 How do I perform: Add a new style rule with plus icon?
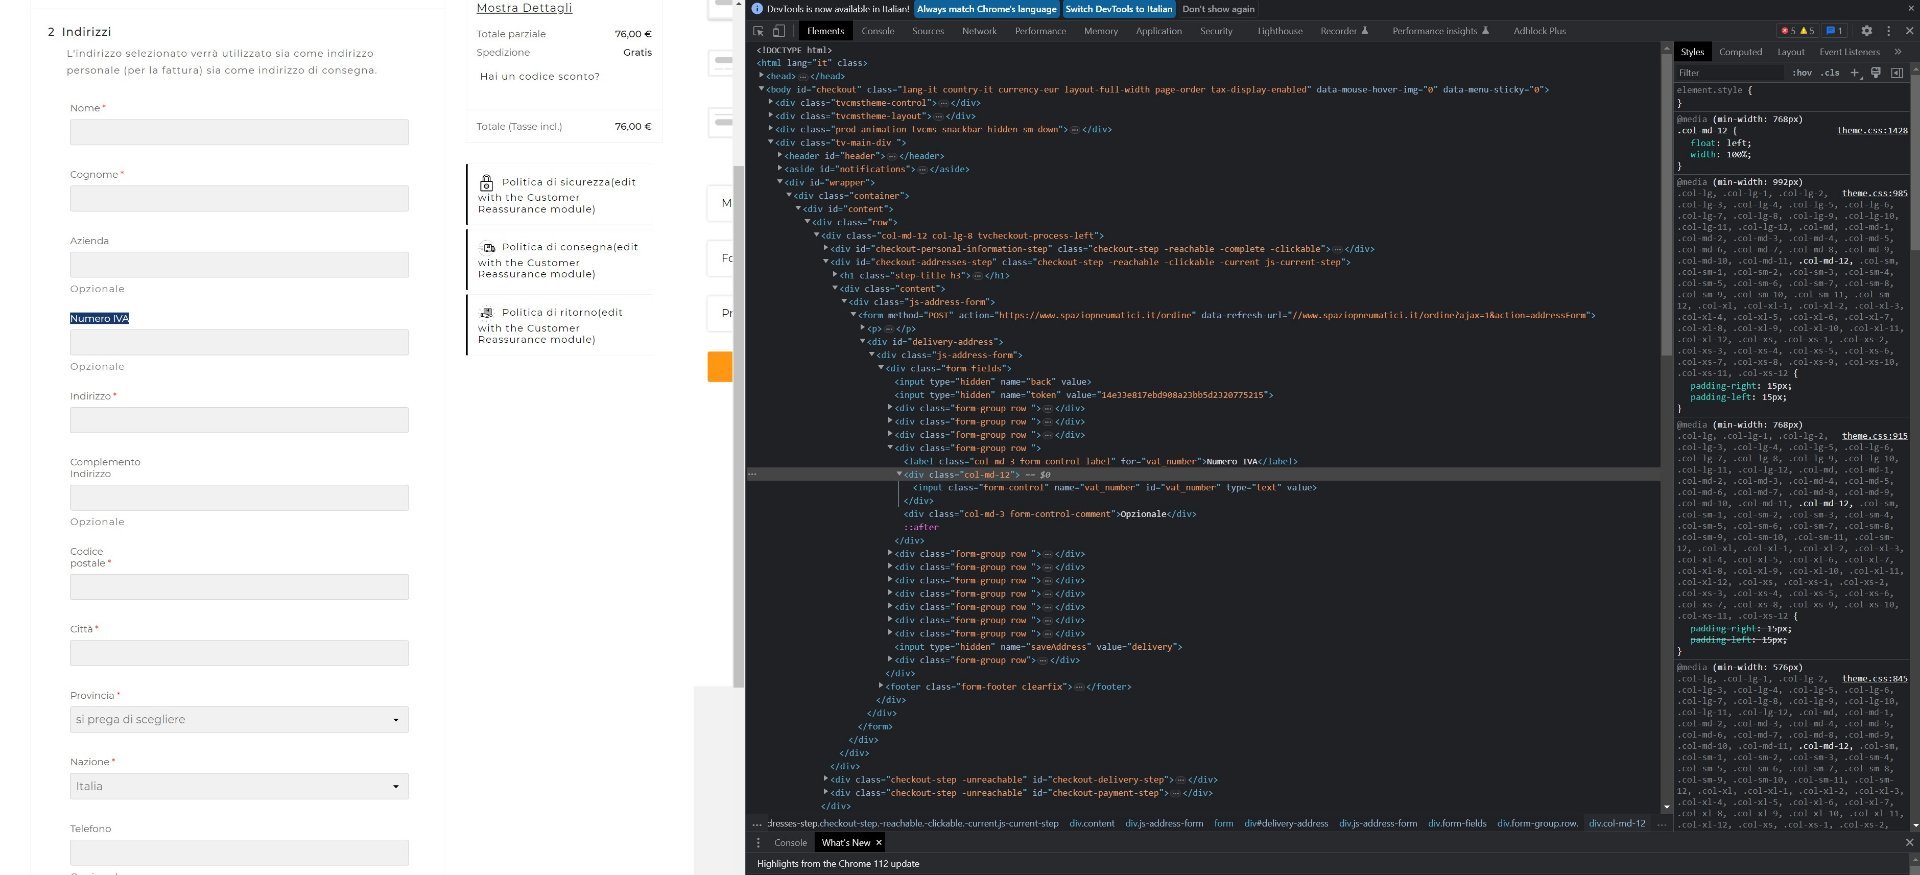(1855, 73)
